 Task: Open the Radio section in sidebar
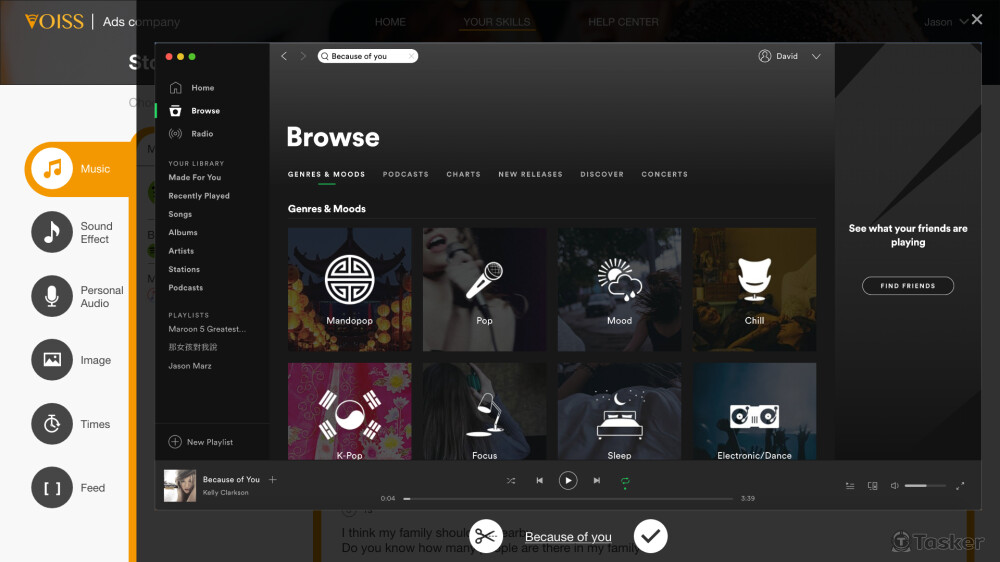coord(201,134)
